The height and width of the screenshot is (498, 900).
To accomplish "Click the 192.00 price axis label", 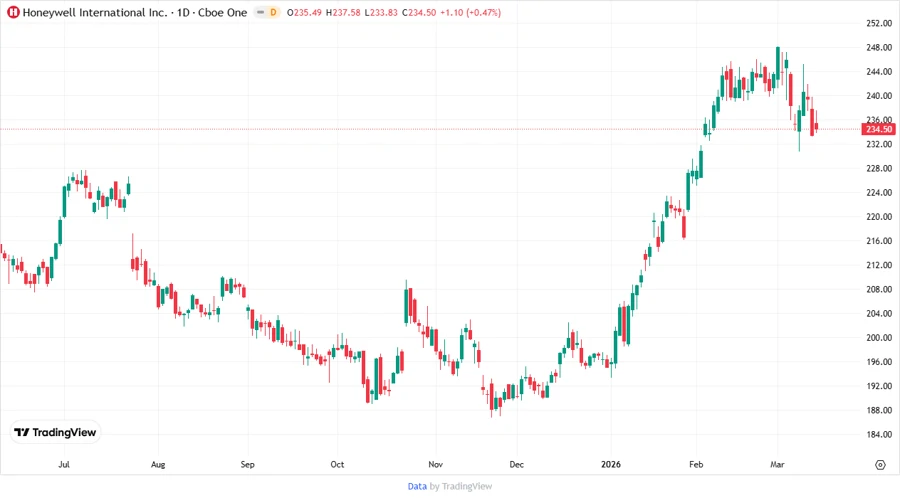I will (x=879, y=386).
